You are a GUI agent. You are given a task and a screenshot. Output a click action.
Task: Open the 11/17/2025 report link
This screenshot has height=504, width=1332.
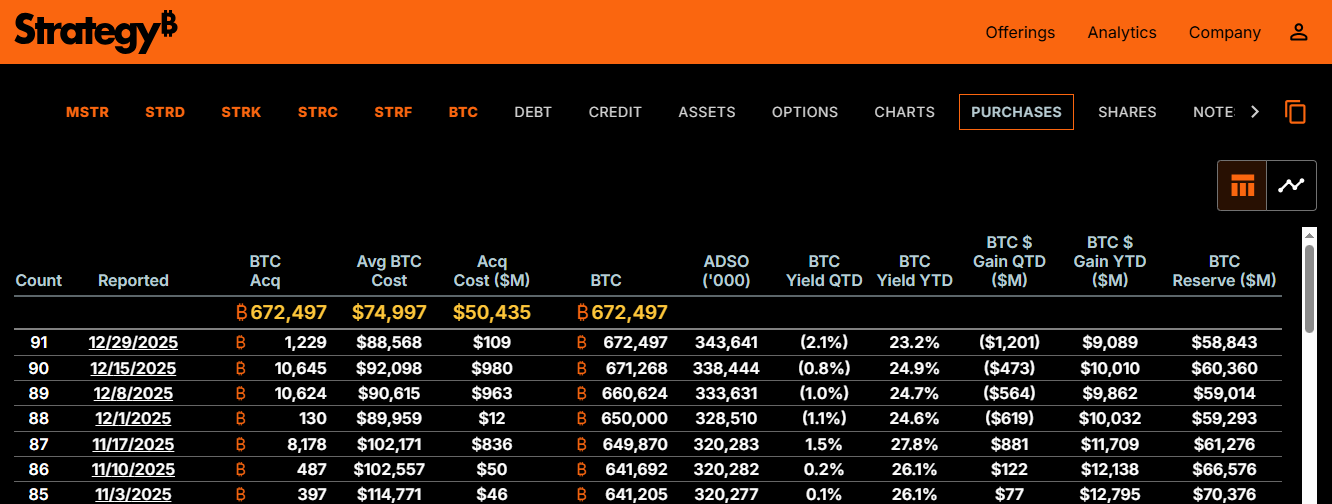(x=133, y=444)
